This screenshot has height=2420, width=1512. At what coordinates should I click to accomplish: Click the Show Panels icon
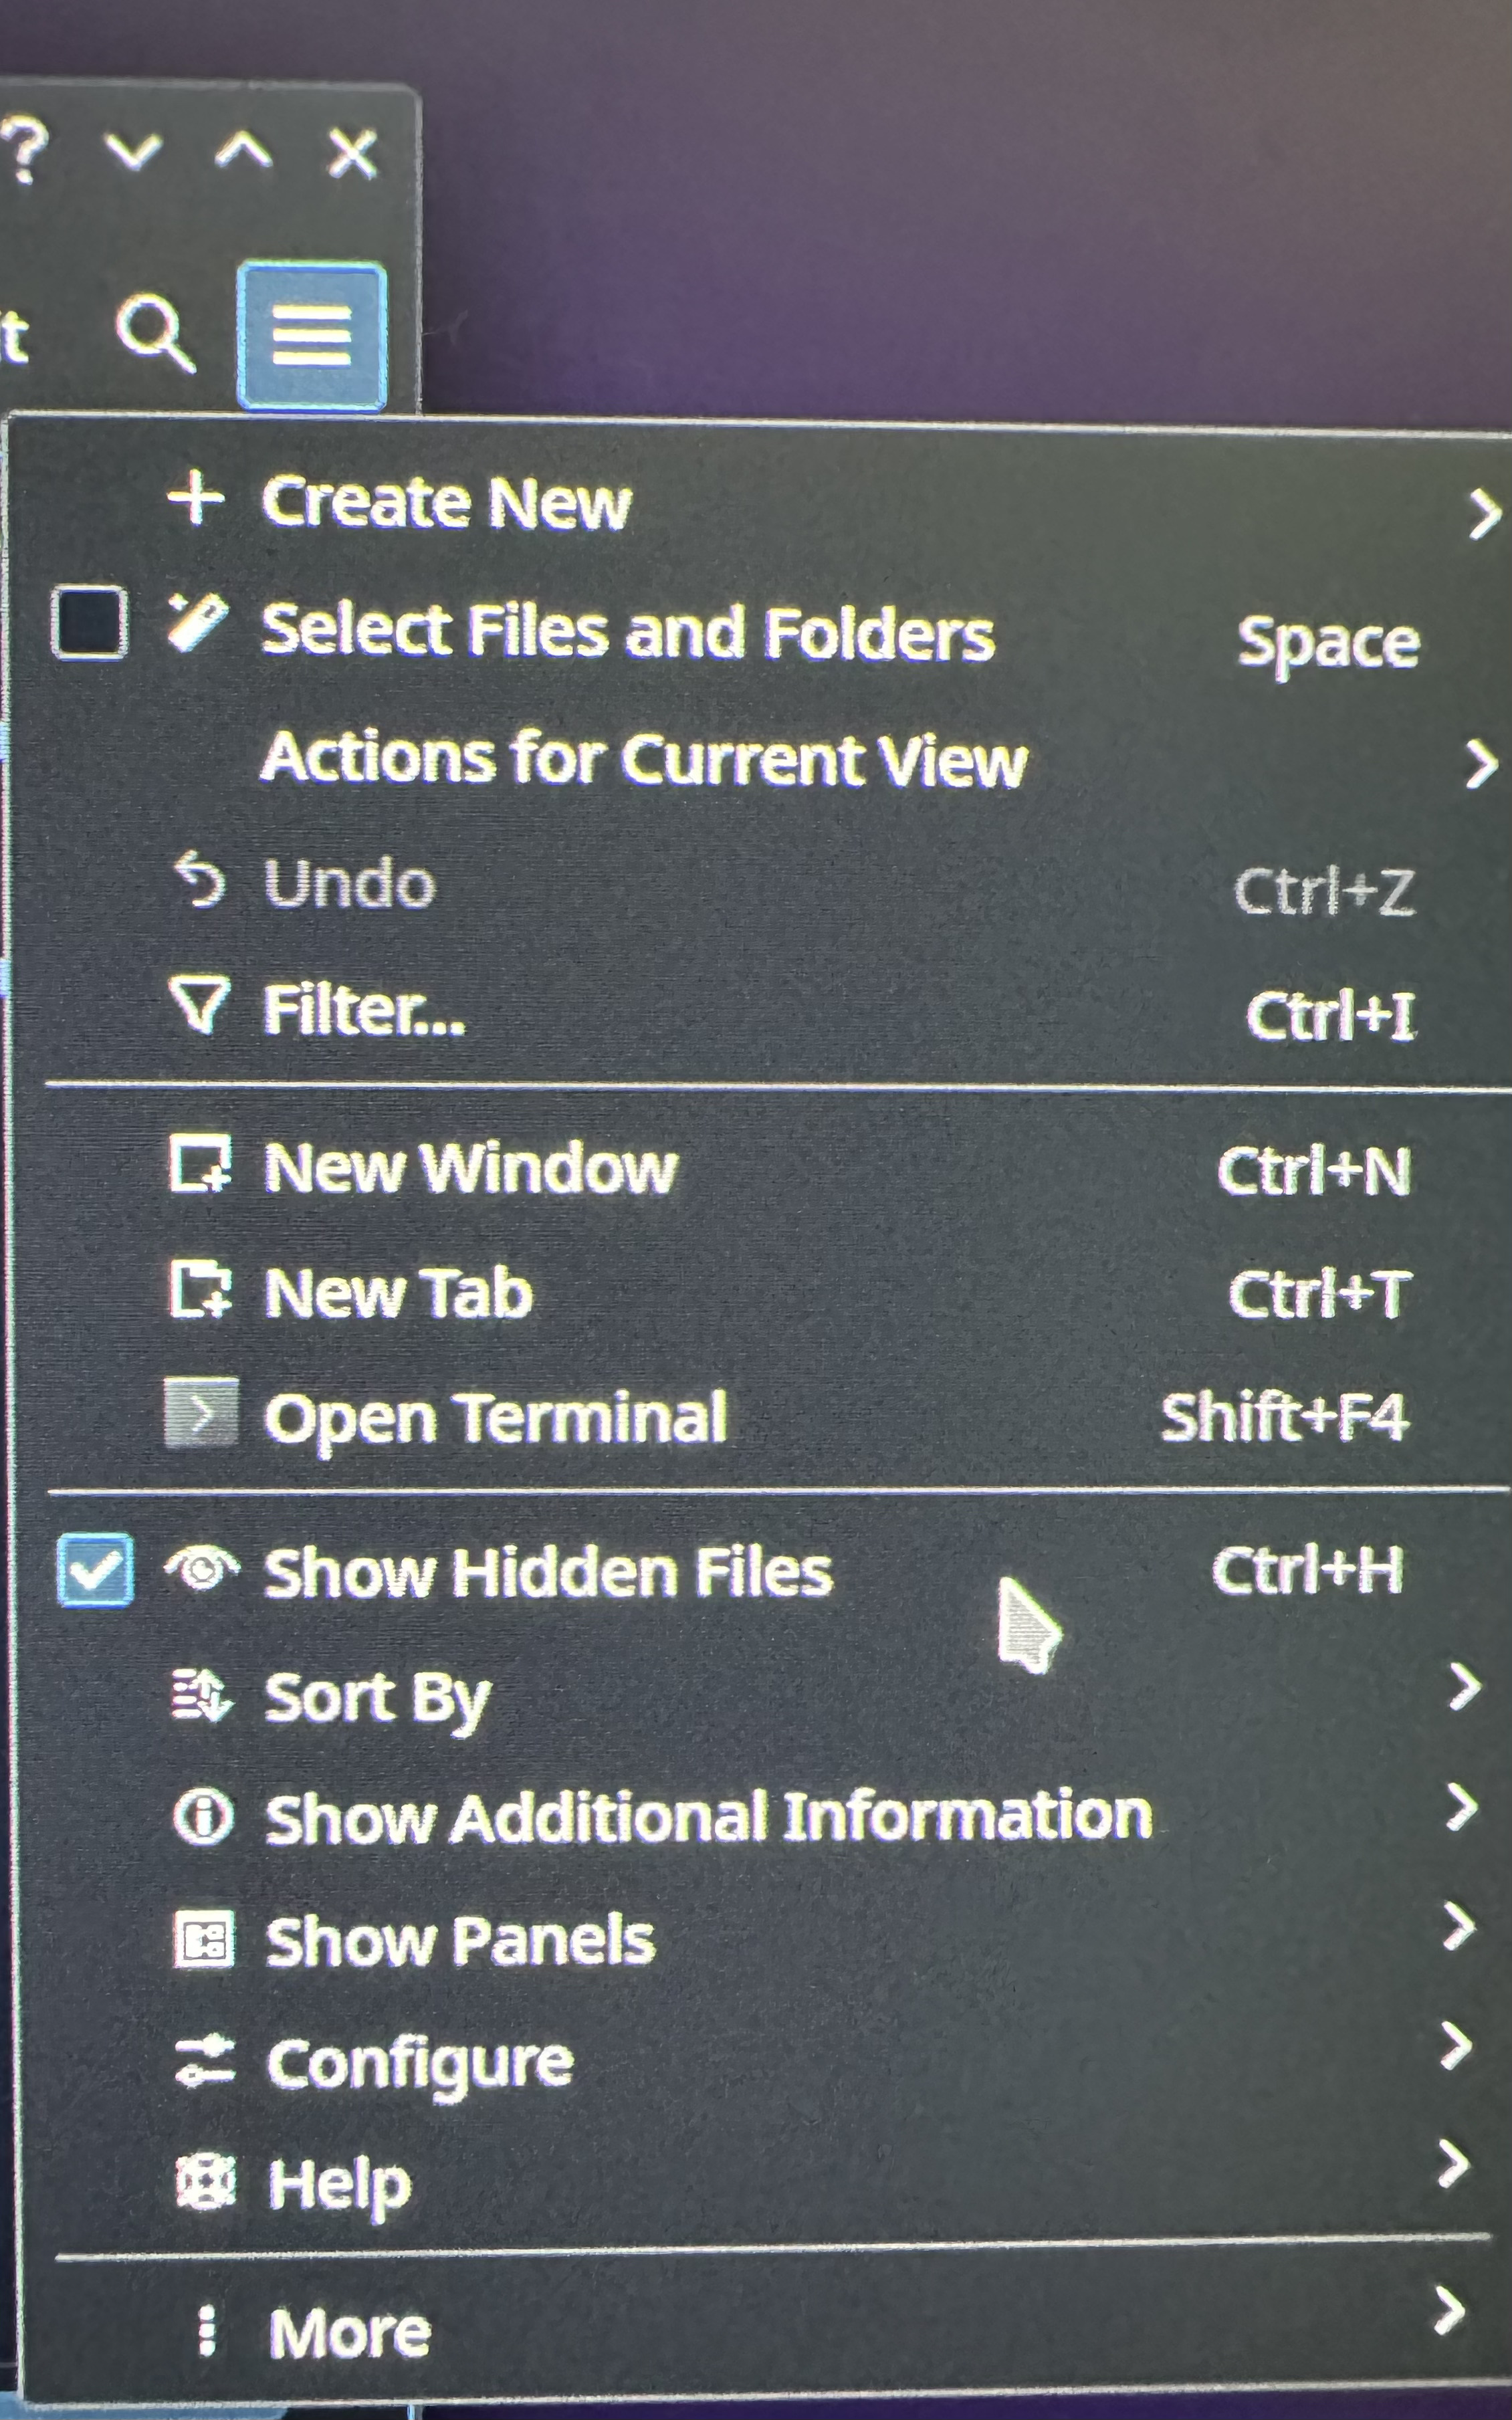(203, 1939)
